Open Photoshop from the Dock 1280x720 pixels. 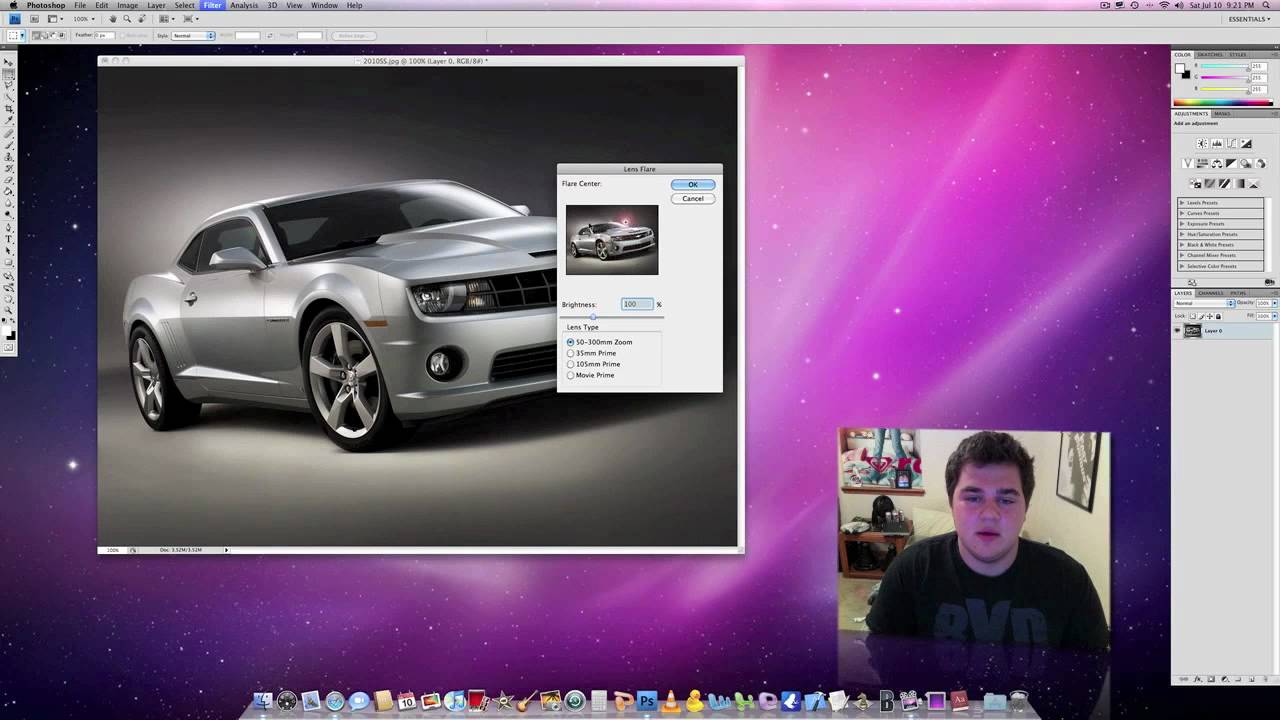[x=647, y=701]
